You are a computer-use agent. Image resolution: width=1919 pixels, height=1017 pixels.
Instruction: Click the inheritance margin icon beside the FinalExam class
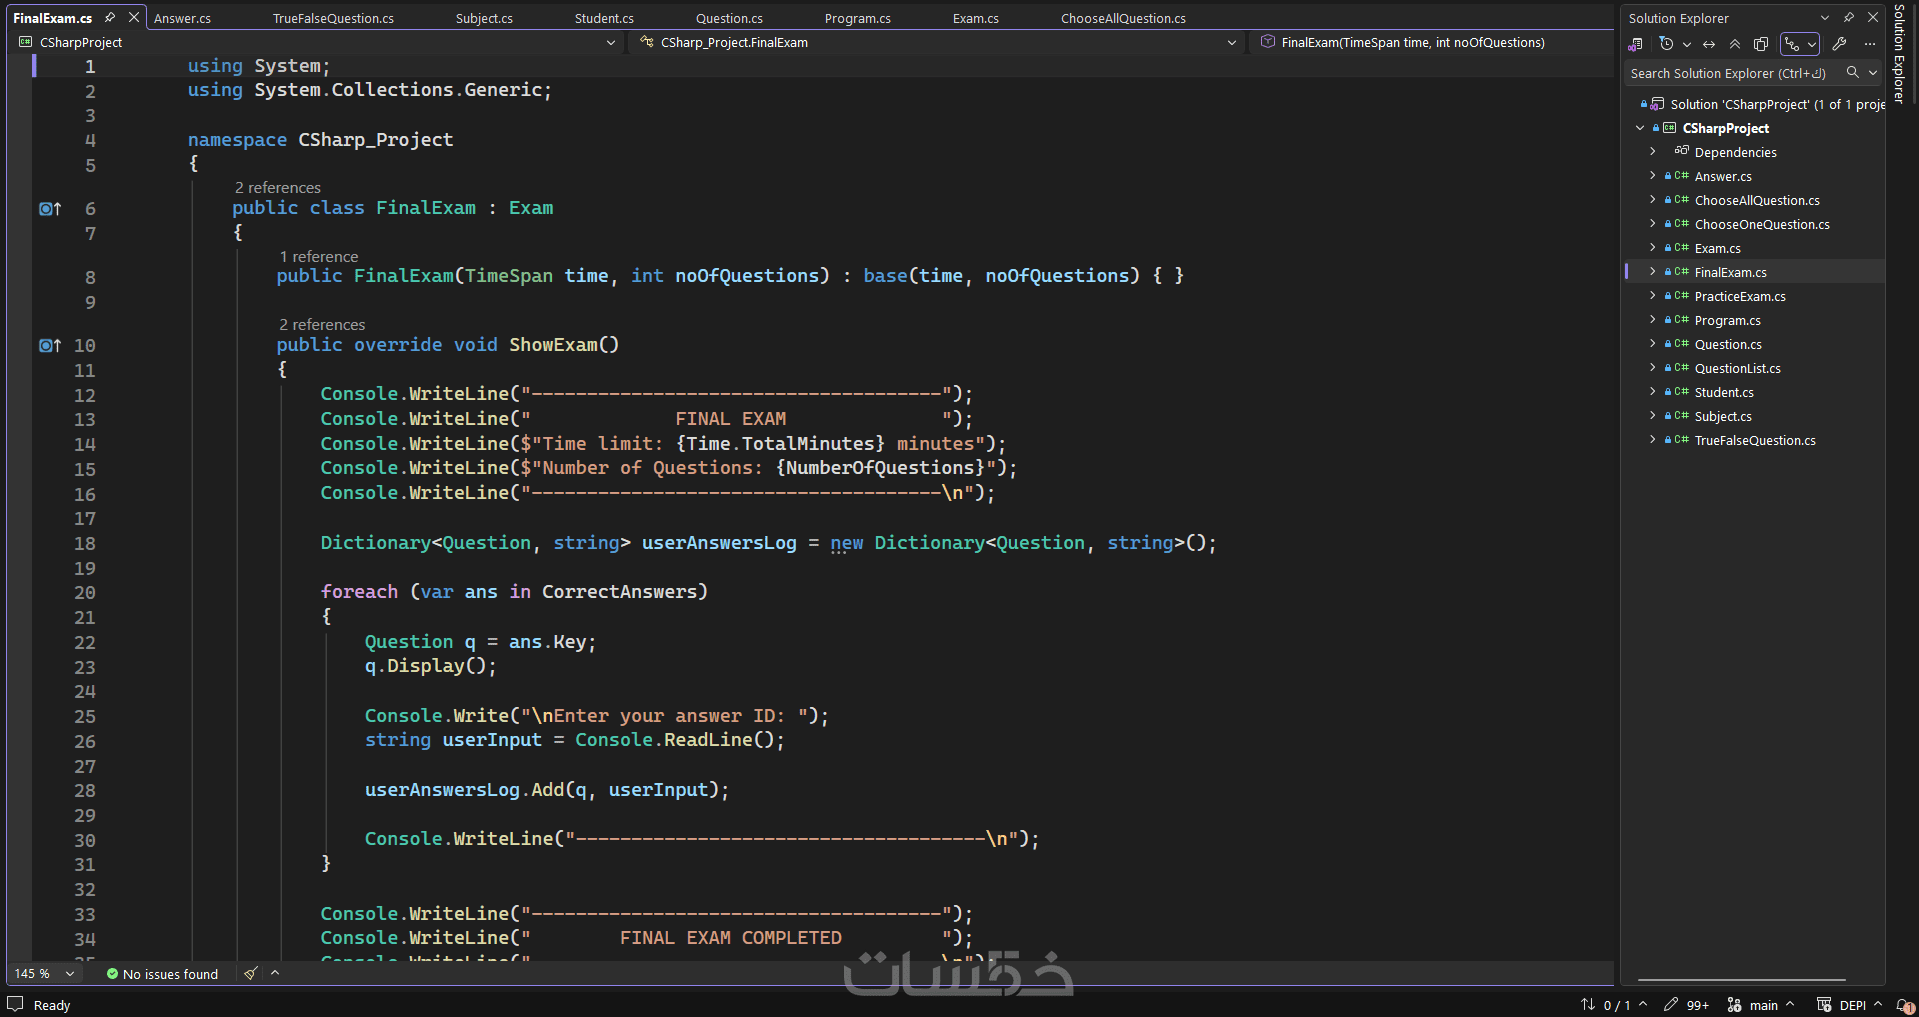click(50, 208)
